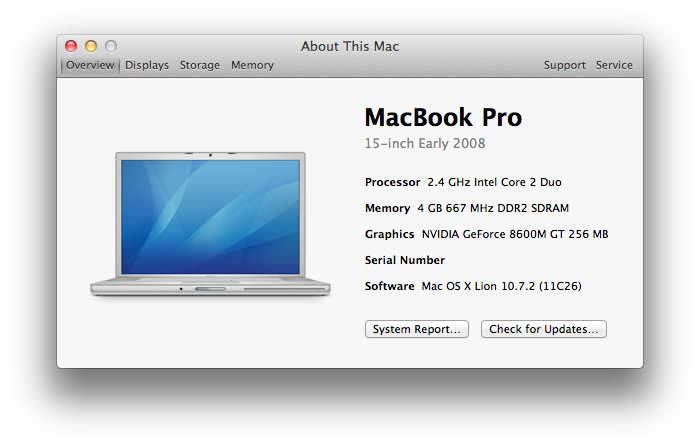This screenshot has height=447, width=700.
Task: Click the Memory 4 GB 667 MHz DDR2 SDRAM text
Action: point(467,208)
